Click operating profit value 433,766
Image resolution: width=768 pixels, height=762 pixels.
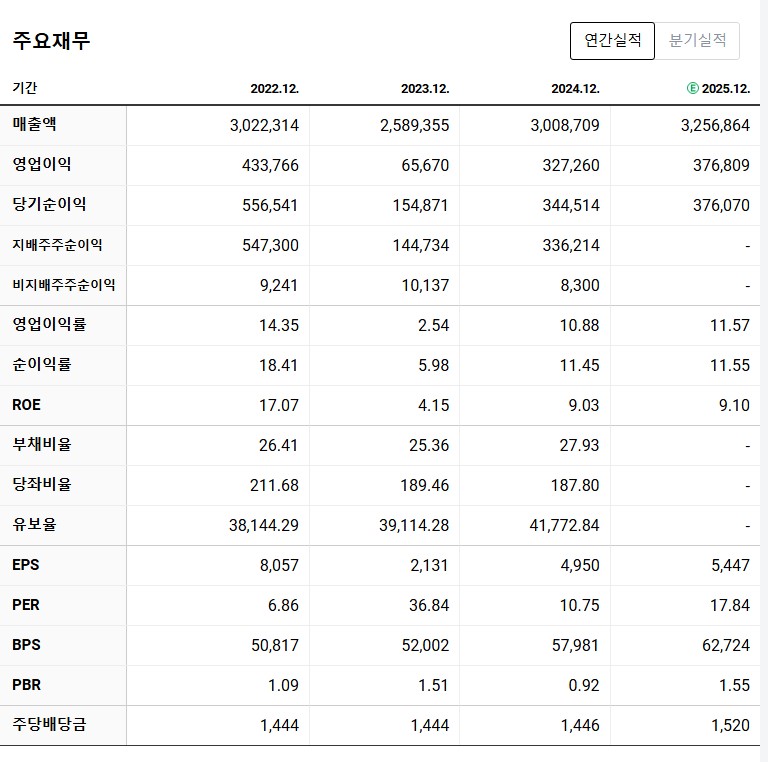click(270, 166)
